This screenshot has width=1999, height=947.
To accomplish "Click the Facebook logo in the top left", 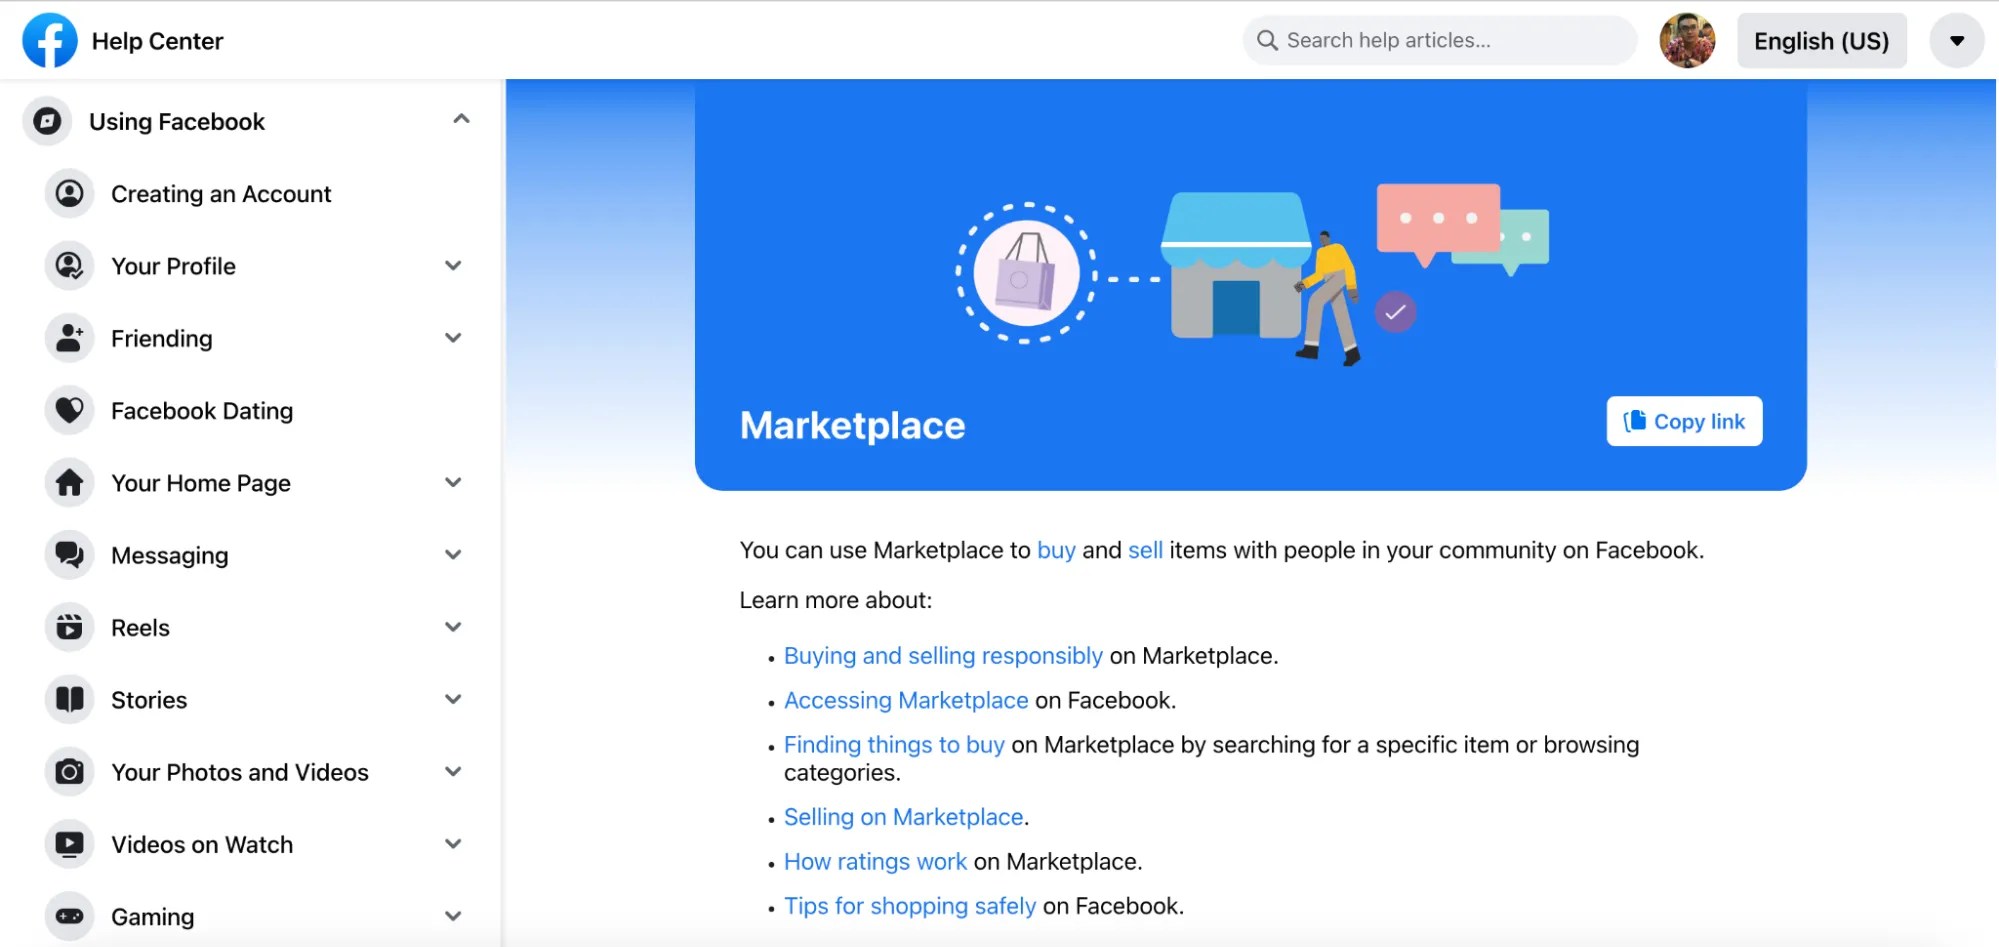I will tap(49, 40).
